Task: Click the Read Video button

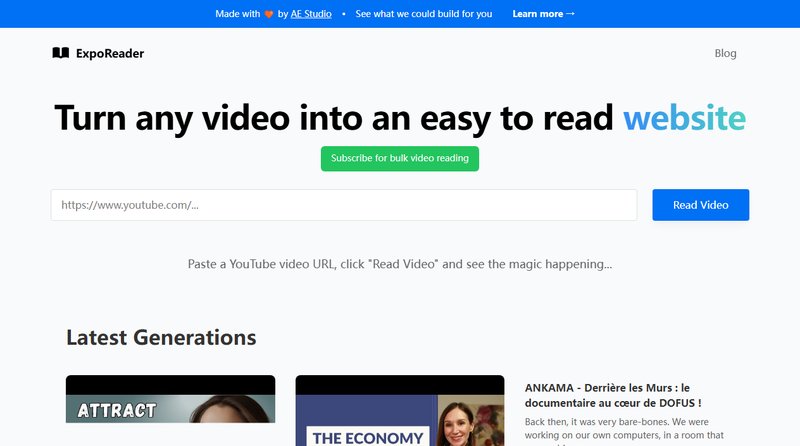Action: tap(700, 205)
